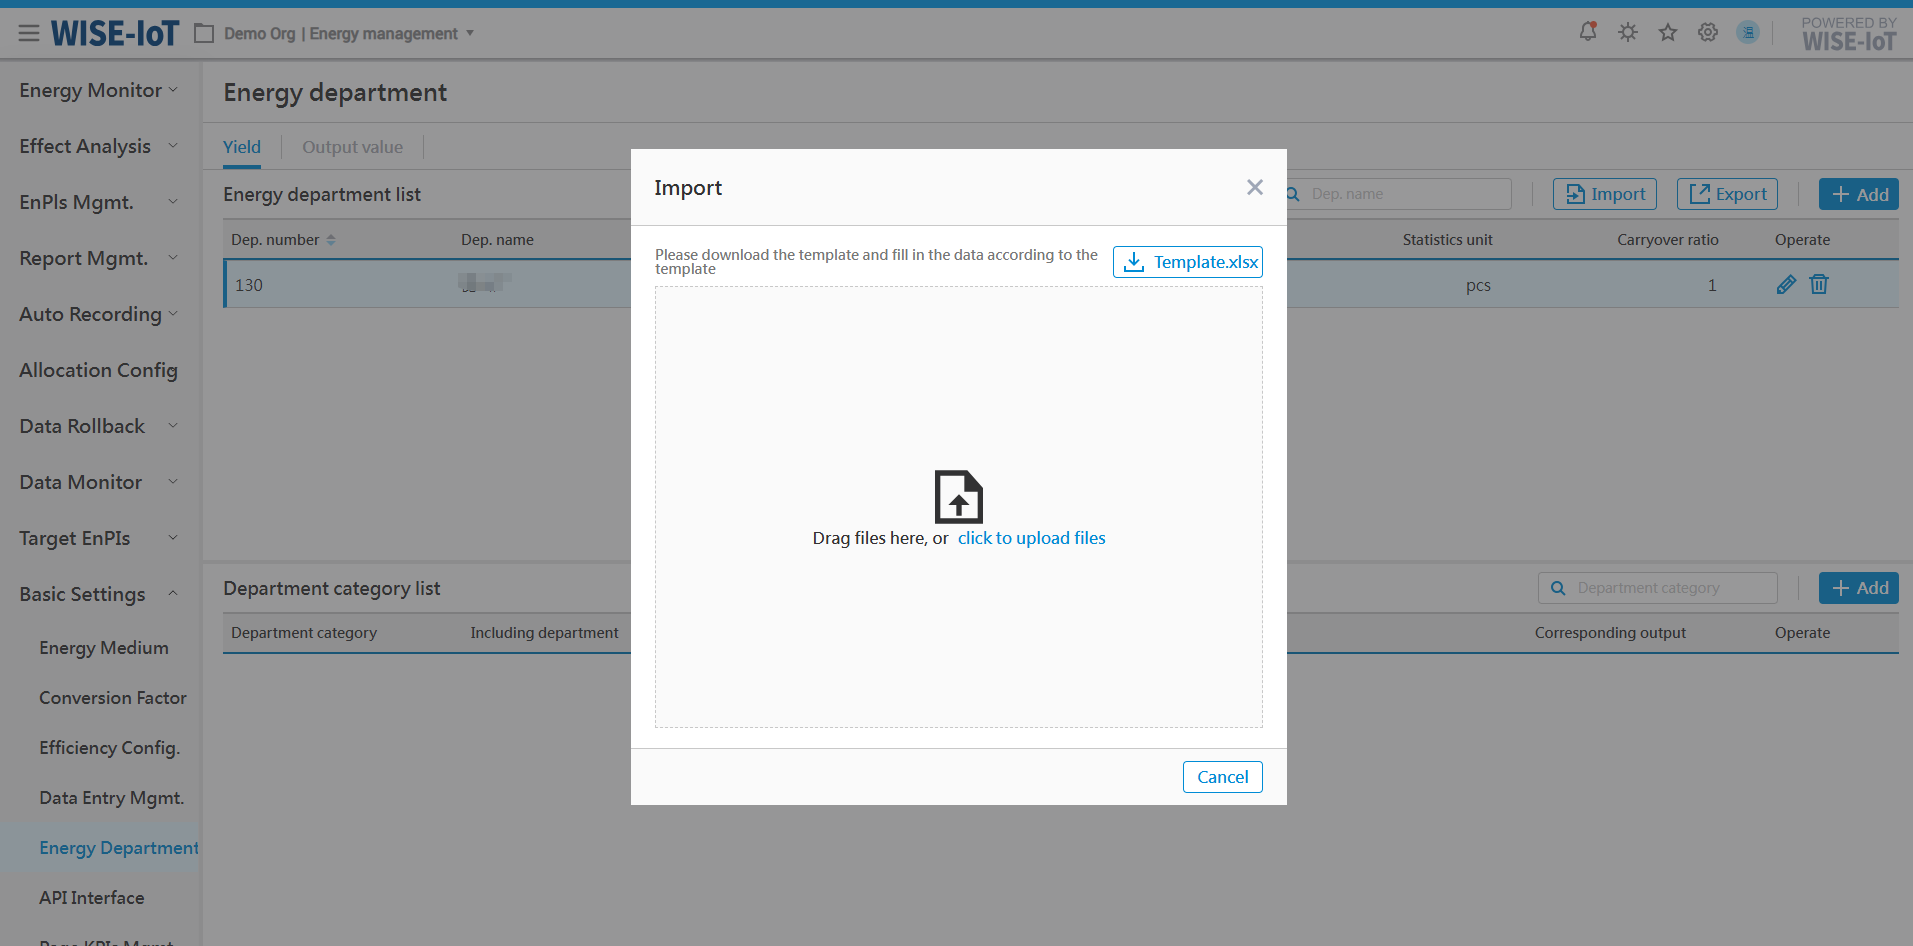
Task: Click the file upload arrow icon
Action: click(958, 497)
